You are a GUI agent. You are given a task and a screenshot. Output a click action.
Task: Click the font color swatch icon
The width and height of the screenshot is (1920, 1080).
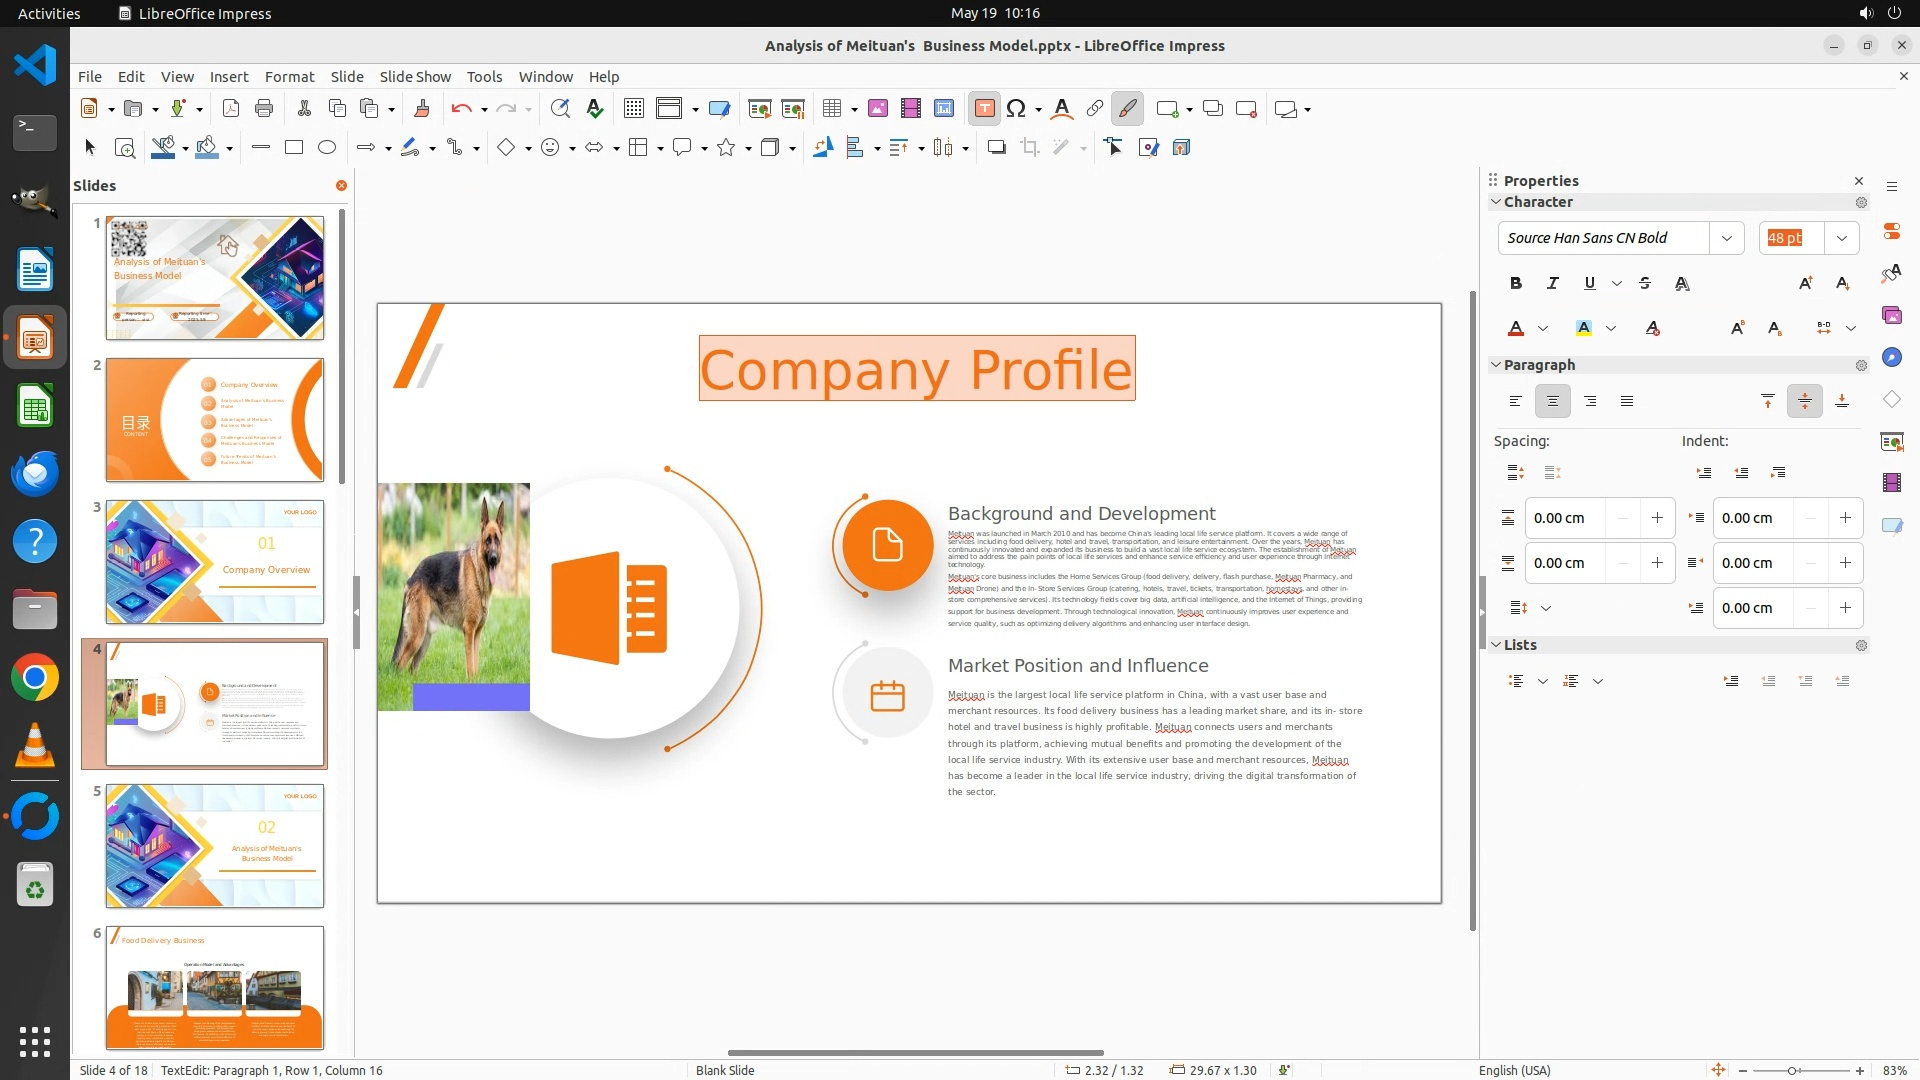(1516, 329)
